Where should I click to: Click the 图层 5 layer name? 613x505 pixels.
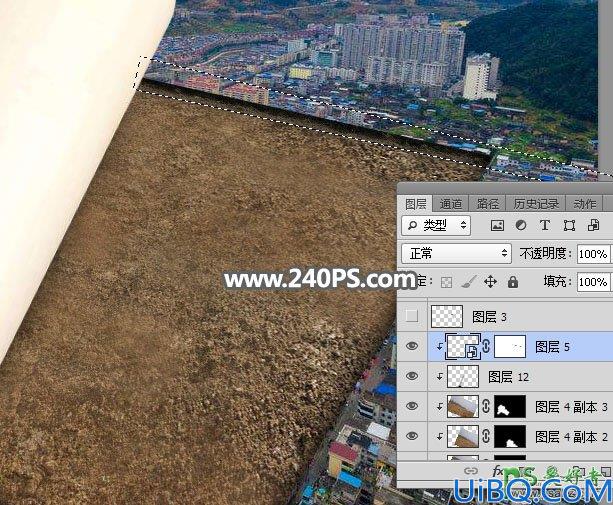552,347
